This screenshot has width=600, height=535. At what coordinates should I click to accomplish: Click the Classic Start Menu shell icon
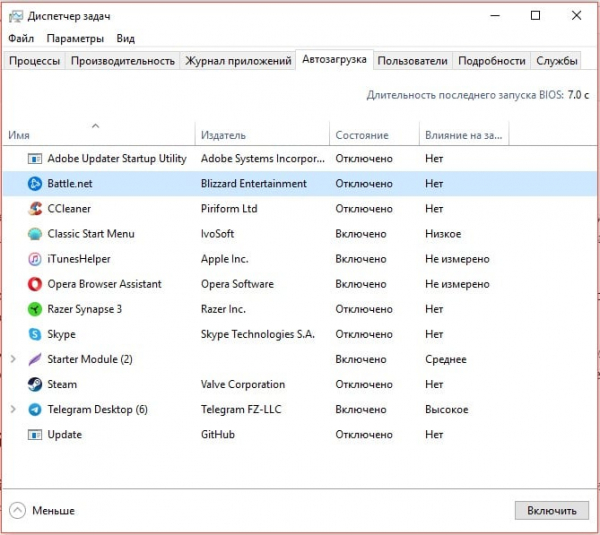(35, 234)
